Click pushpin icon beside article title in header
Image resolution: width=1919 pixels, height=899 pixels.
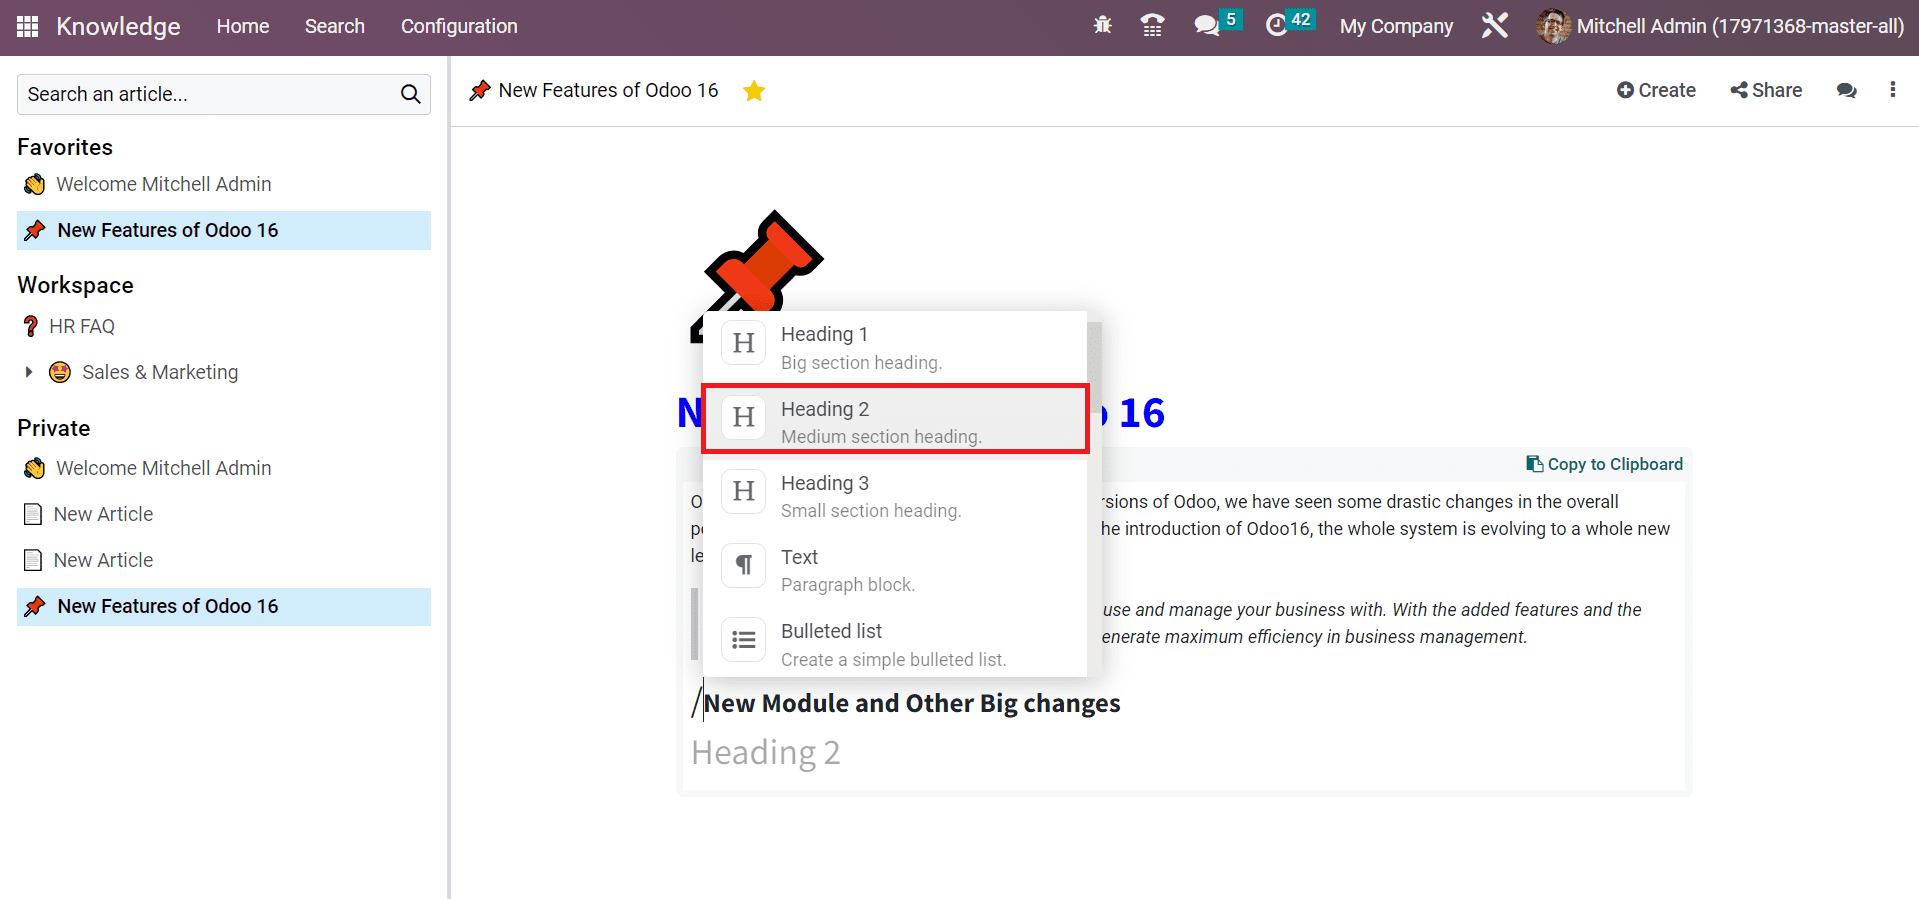(x=480, y=90)
